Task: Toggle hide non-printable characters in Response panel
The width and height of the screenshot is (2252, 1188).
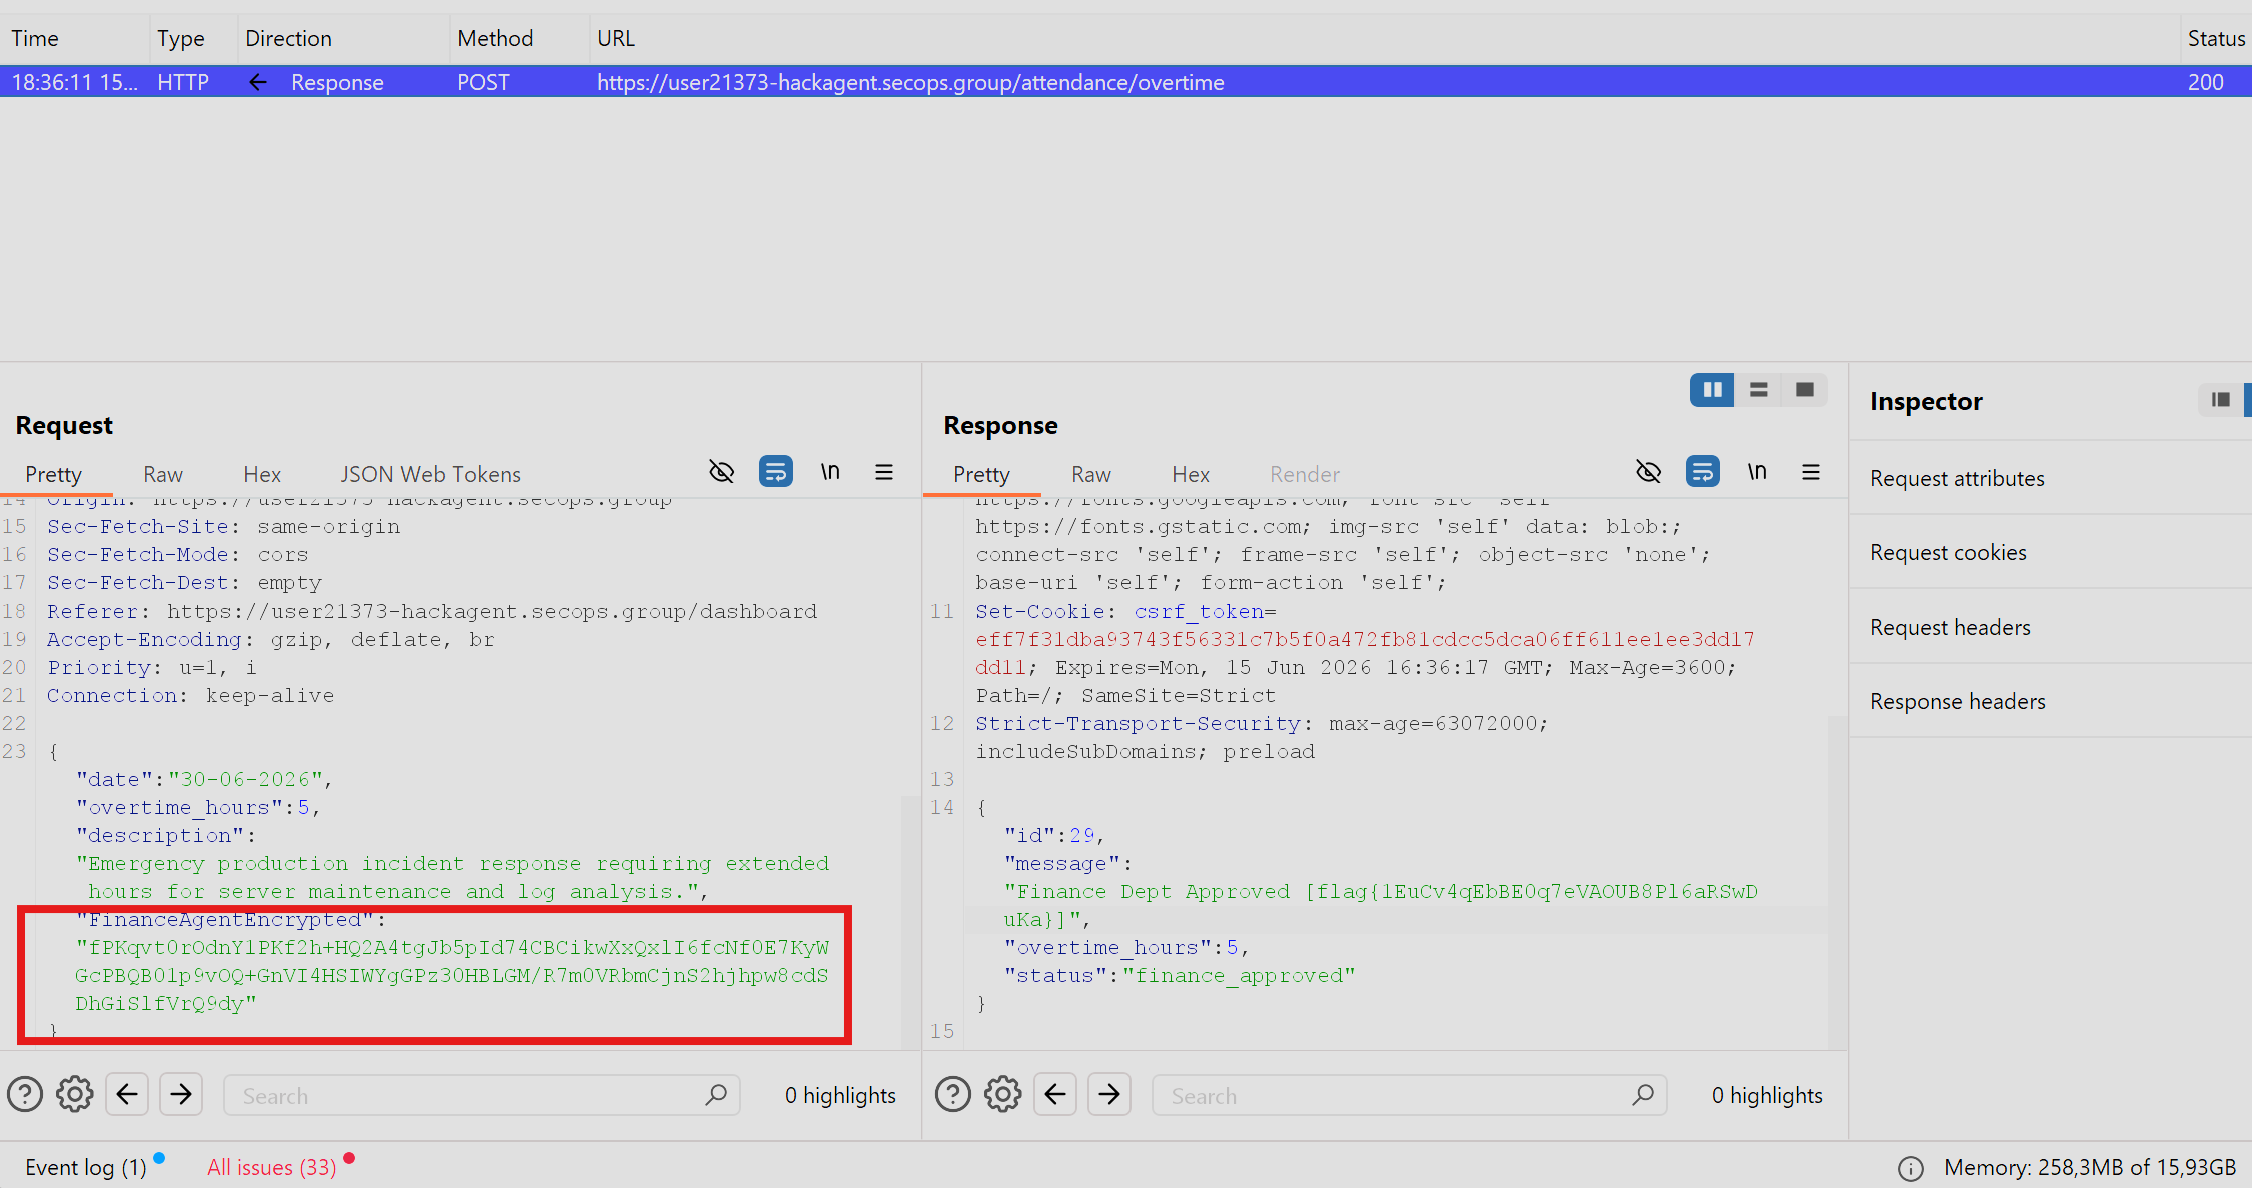Action: 1648,472
